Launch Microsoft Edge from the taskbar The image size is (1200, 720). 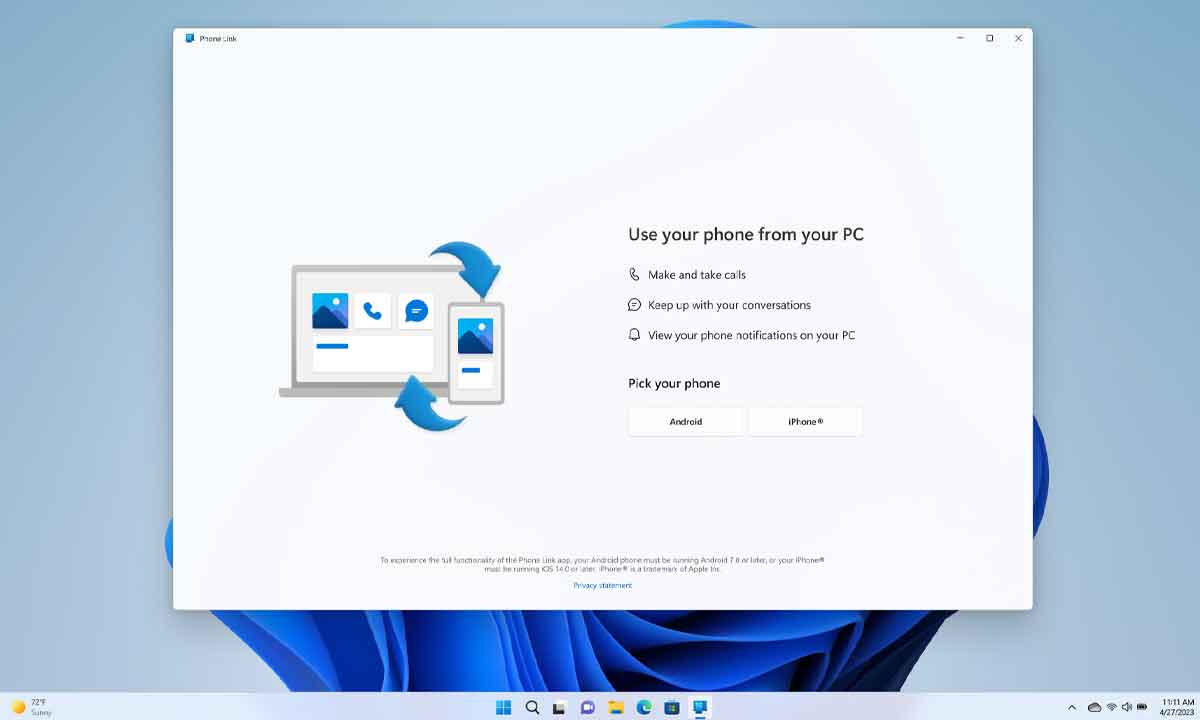[x=644, y=707]
